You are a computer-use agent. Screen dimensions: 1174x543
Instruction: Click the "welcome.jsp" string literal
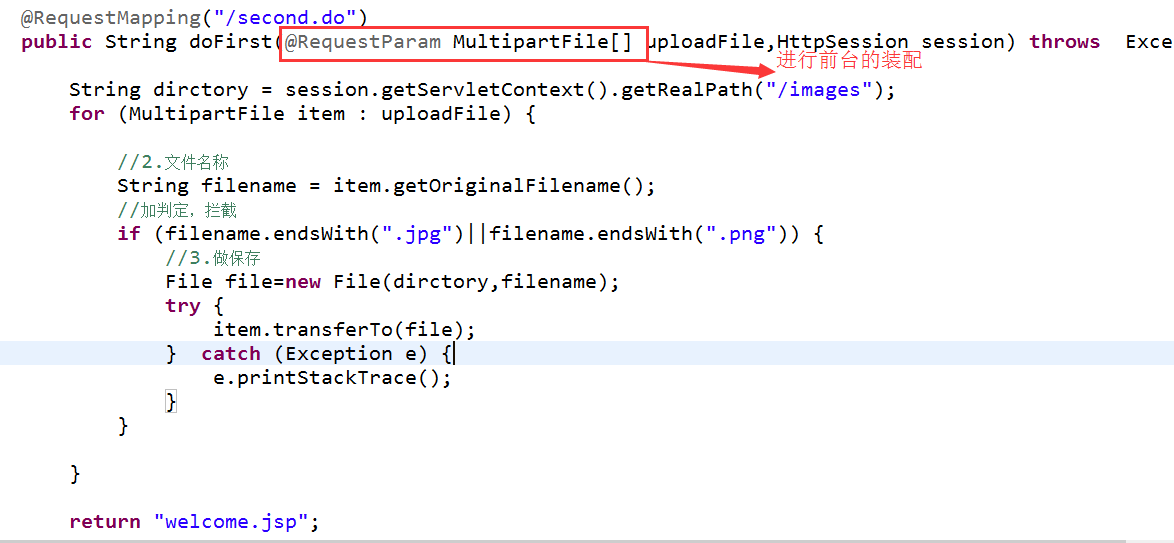231,521
